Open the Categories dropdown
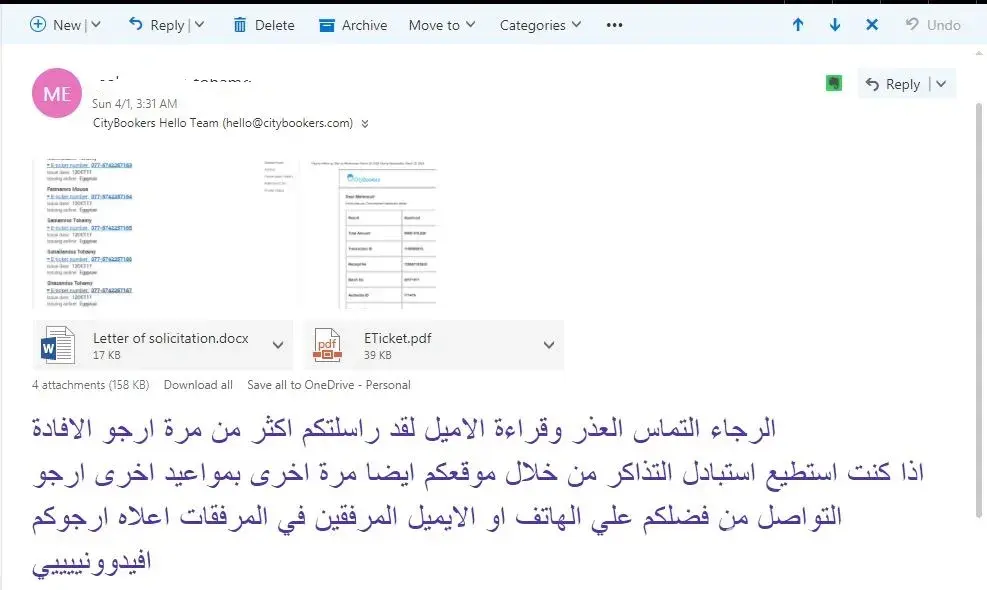987x590 pixels. 540,25
